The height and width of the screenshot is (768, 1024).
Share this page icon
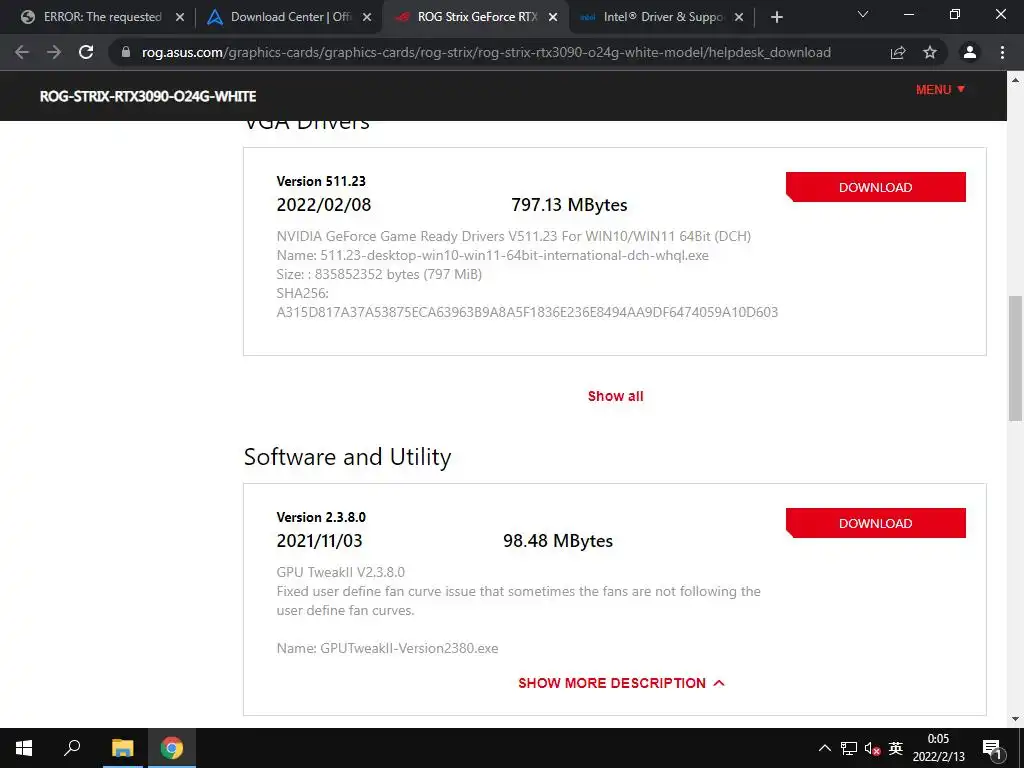tap(898, 52)
